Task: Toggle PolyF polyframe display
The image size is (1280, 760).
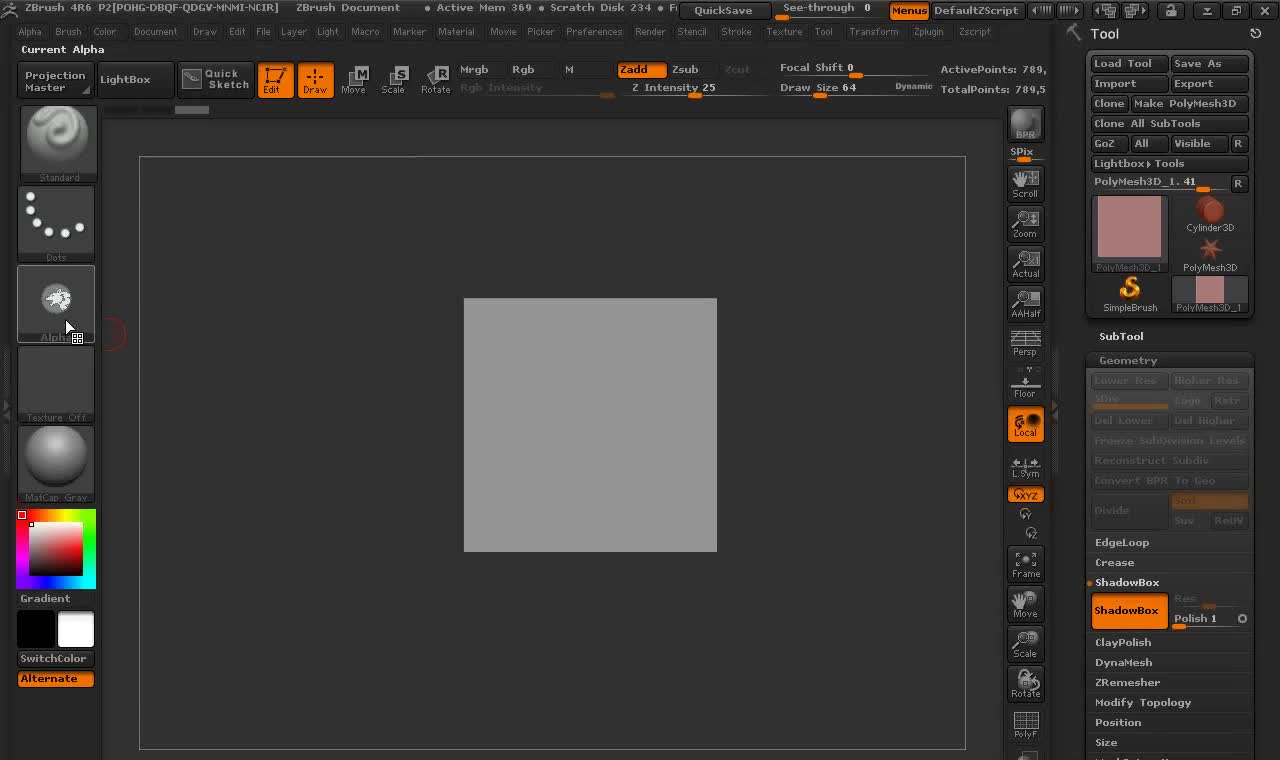Action: coord(1025,724)
